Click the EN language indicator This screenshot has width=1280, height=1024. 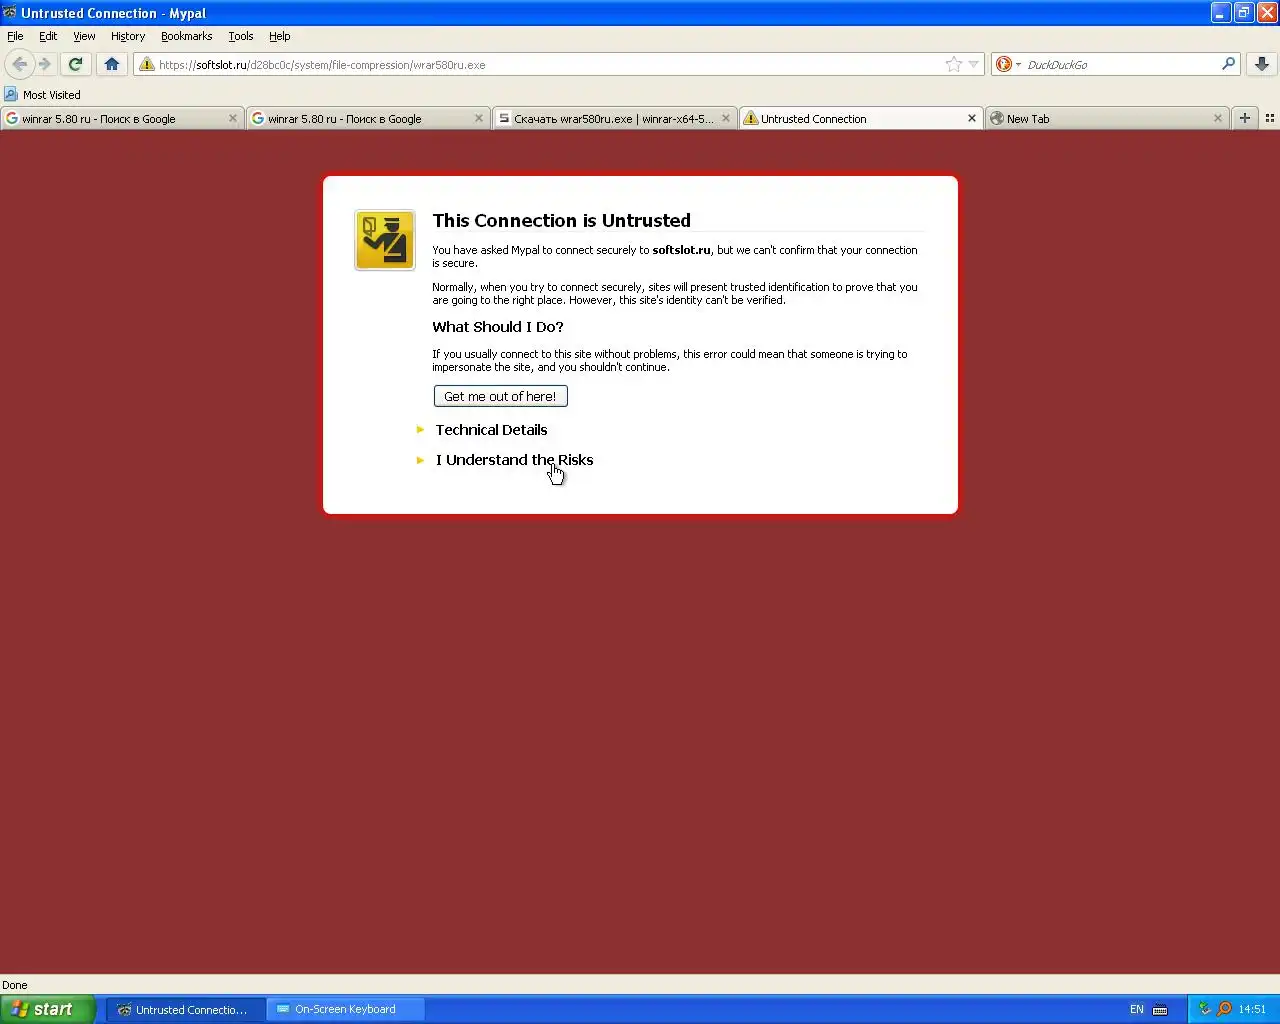[1136, 1009]
